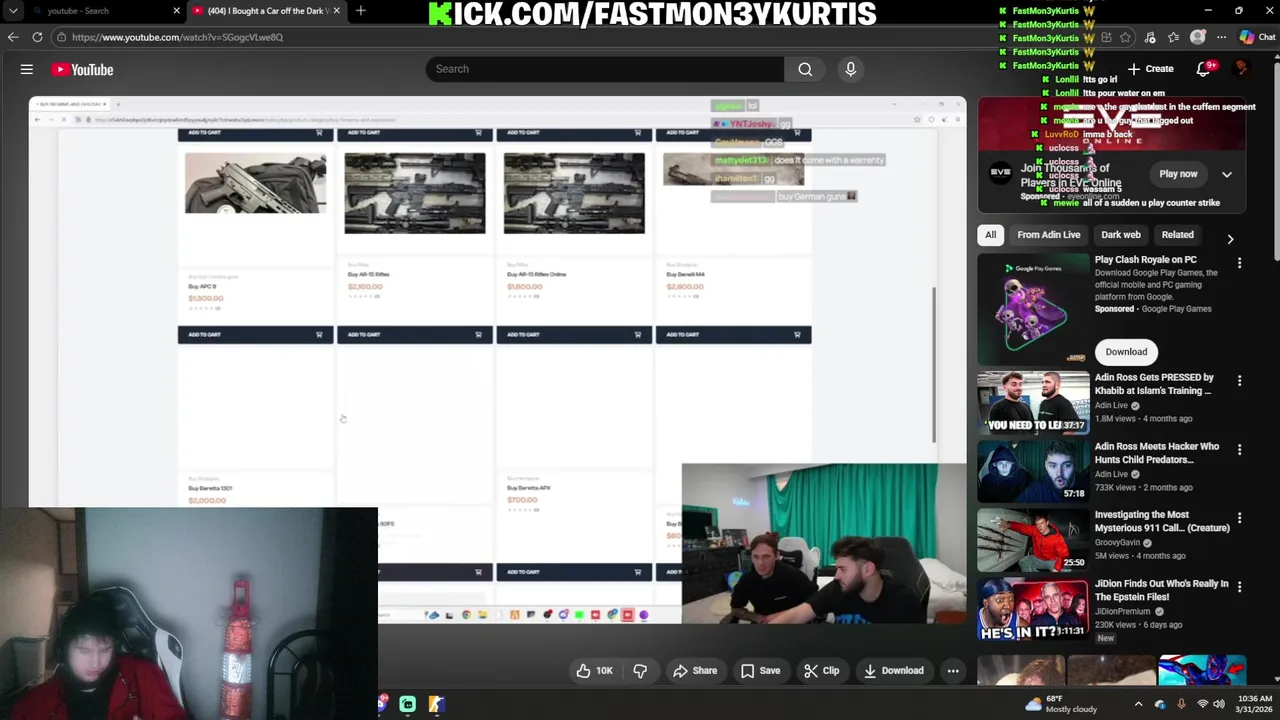Open the taskbar microphone in-use icon
Image resolution: width=1280 pixels, height=720 pixels.
point(1181,704)
